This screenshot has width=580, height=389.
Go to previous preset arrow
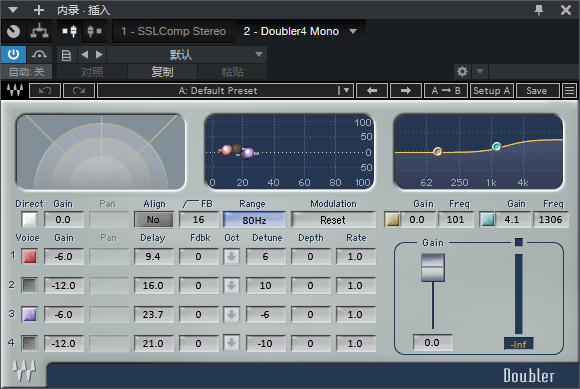click(x=85, y=55)
